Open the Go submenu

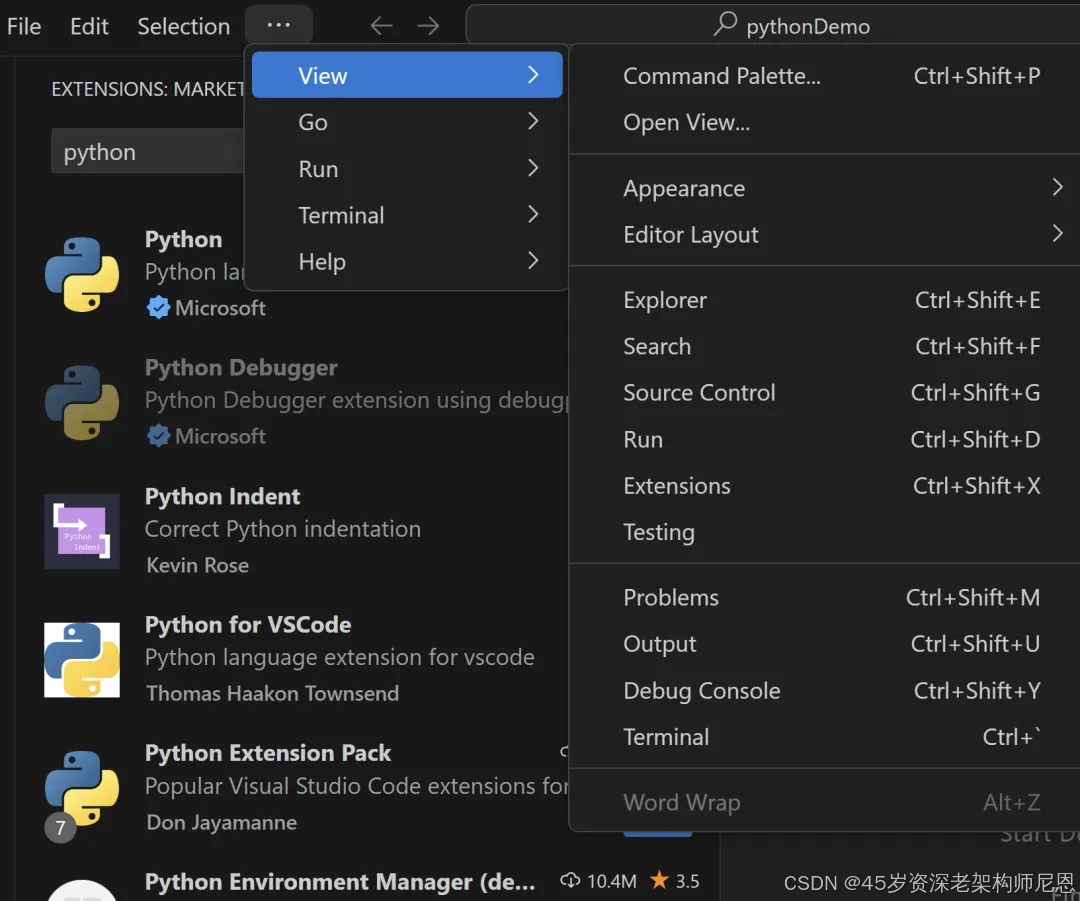pos(407,121)
